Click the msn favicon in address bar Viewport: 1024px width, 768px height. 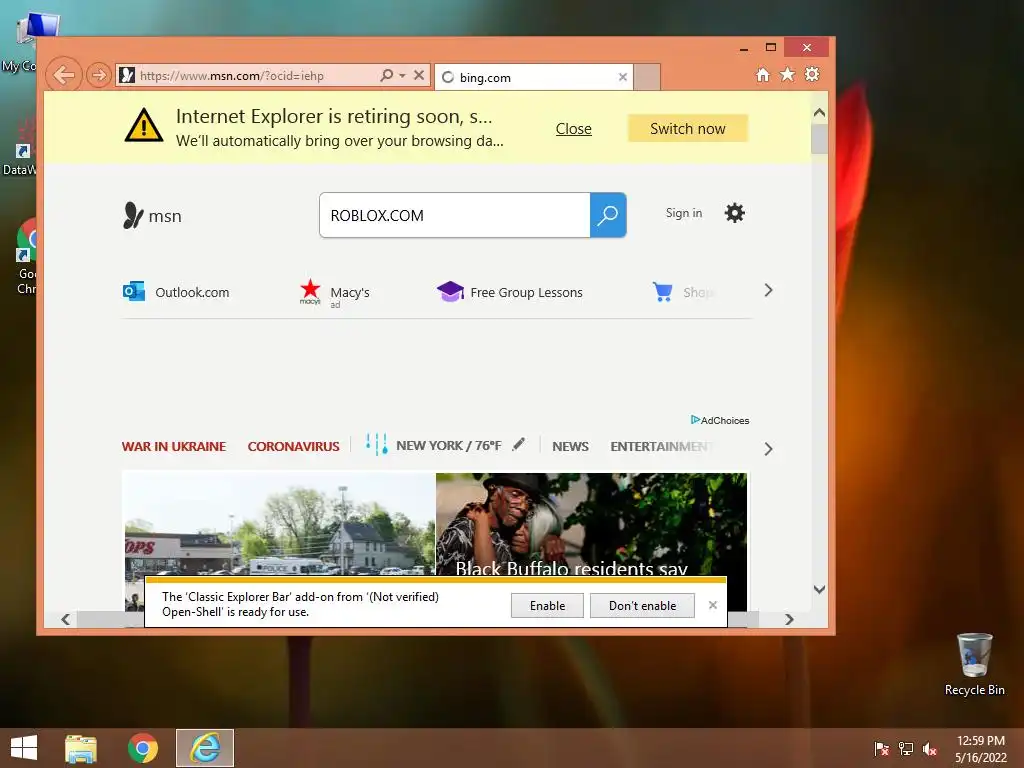click(127, 75)
